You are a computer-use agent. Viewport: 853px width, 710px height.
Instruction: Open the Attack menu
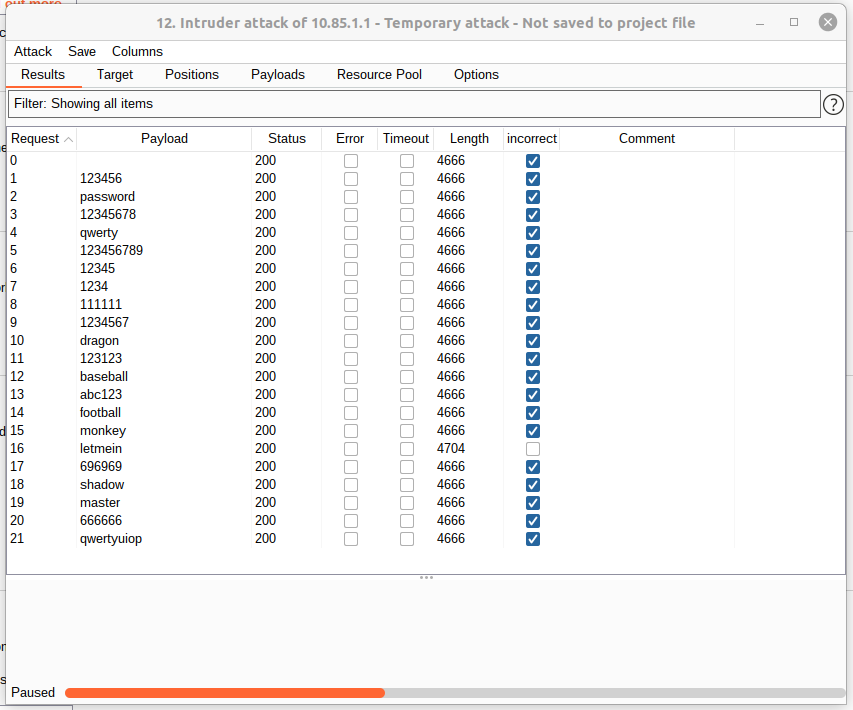coord(33,51)
